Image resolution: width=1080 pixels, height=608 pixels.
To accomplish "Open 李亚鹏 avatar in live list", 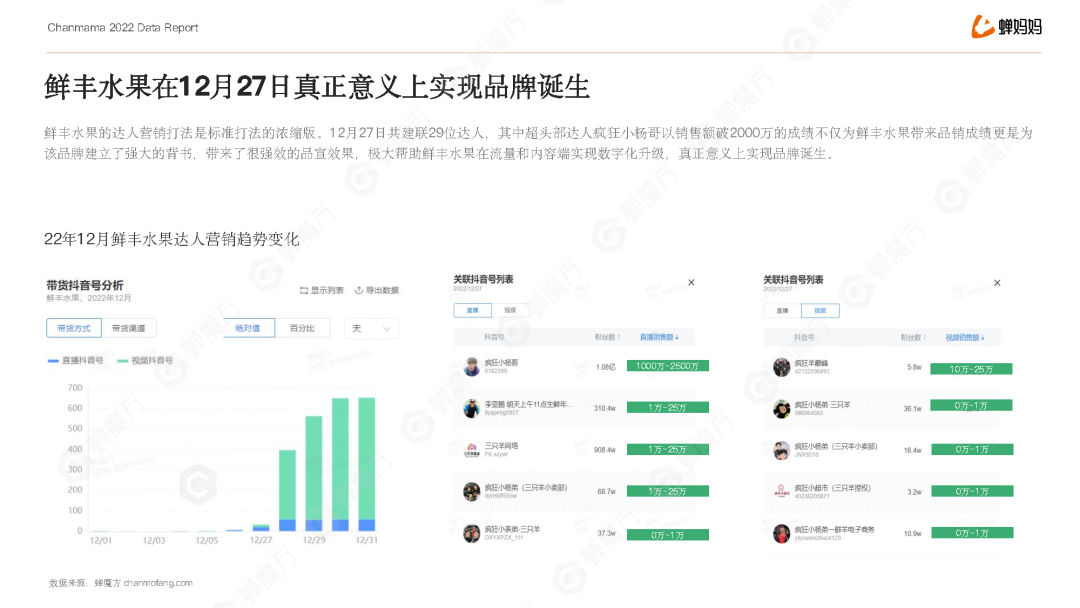I will click(472, 408).
